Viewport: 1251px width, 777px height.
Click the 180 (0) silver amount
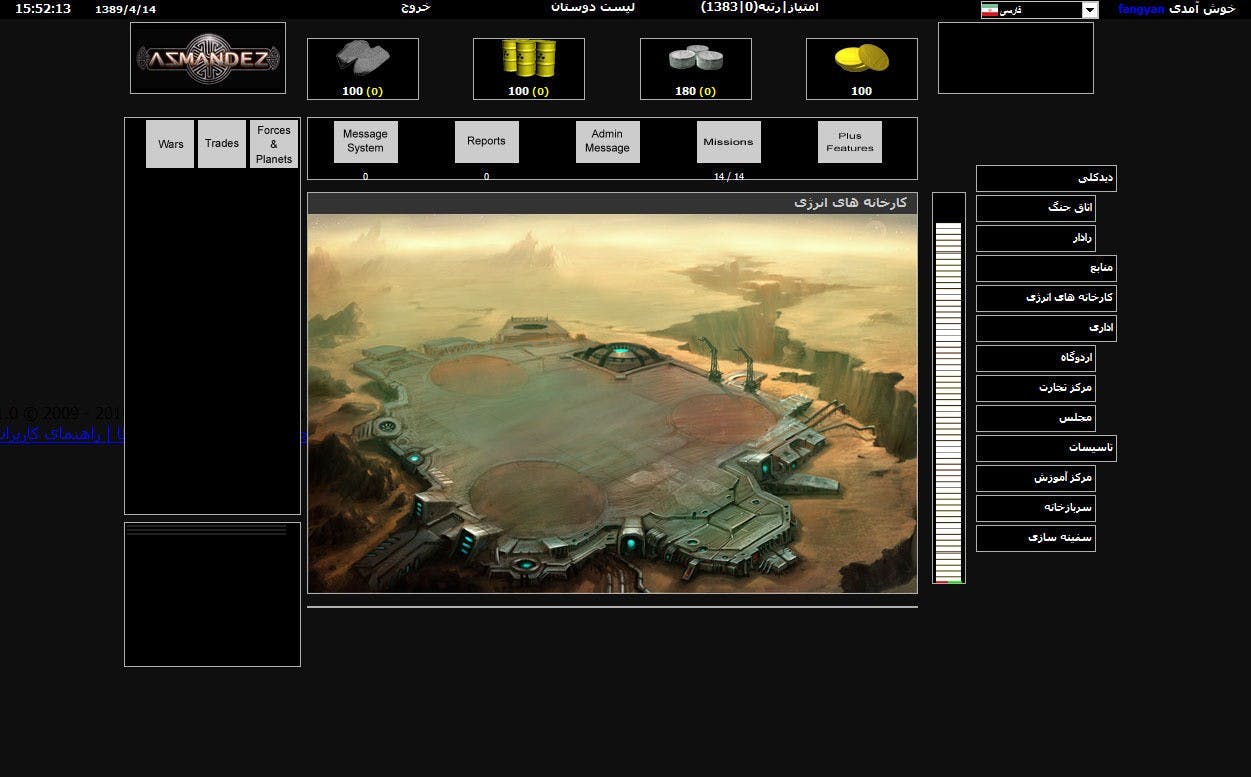pos(696,91)
